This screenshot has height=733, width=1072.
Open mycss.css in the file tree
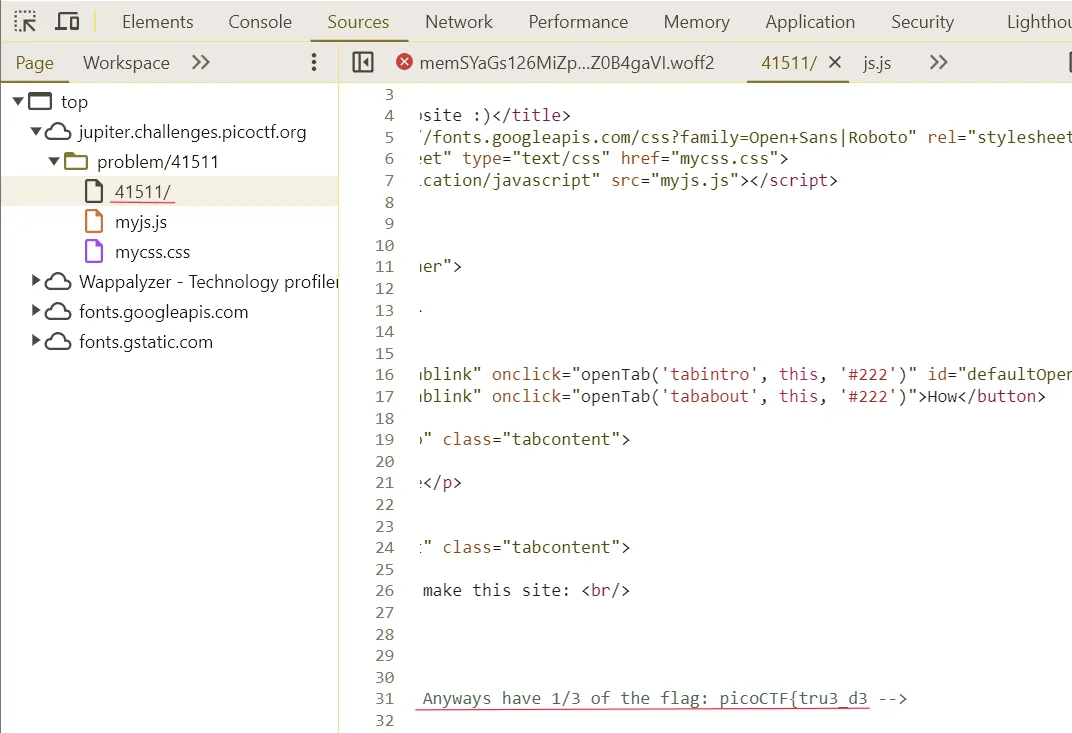pyautogui.click(x=152, y=252)
